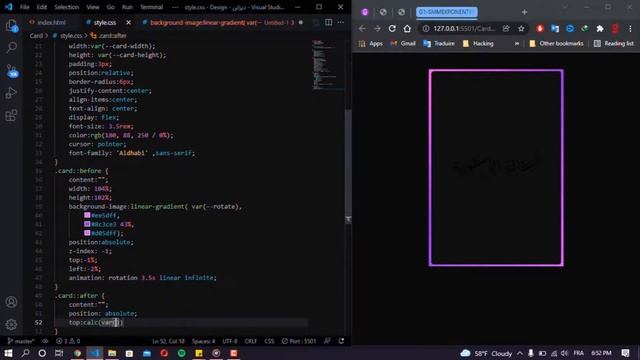The width and height of the screenshot is (640, 360).
Task: Open the Gmail bookmark
Action: point(403,44)
